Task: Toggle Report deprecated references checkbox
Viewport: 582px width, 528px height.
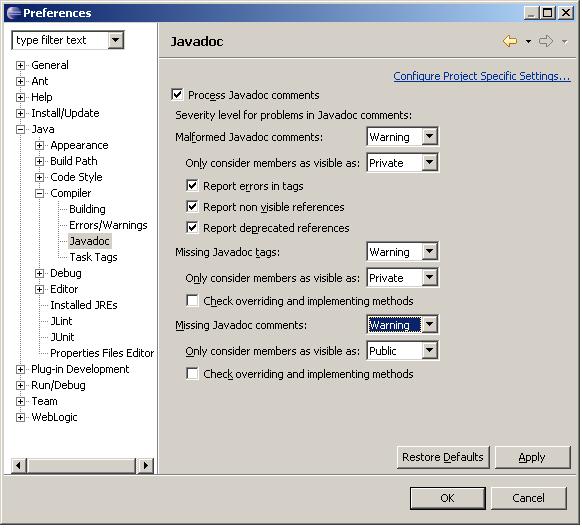Action: [192, 227]
